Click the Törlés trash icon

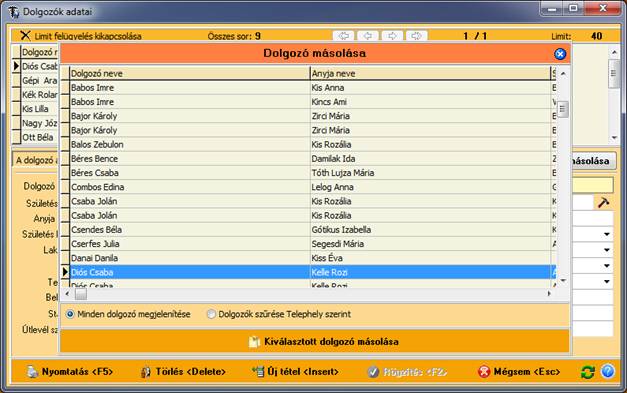point(146,372)
